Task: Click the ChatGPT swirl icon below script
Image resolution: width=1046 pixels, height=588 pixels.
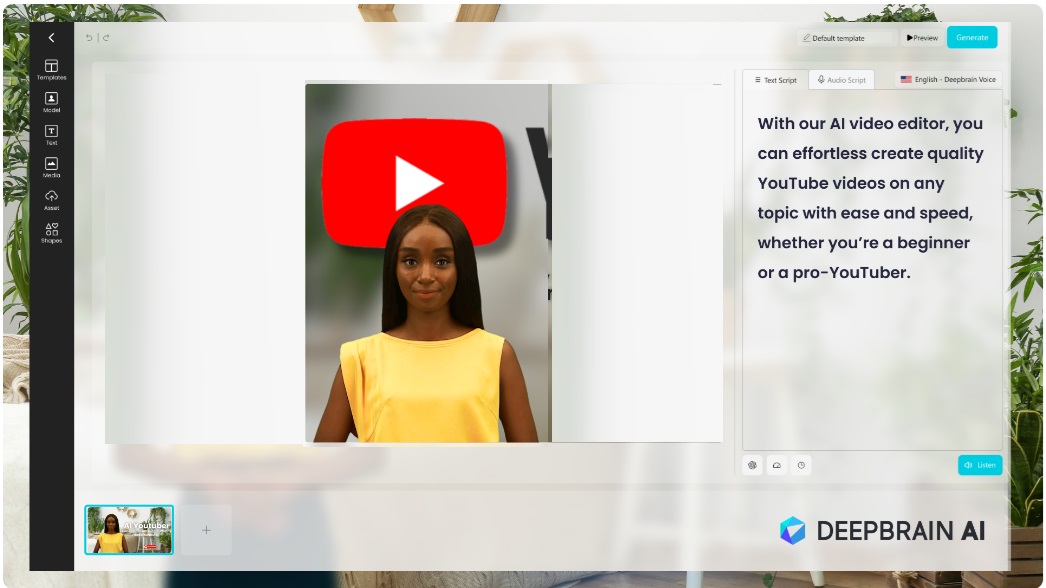Action: pos(752,465)
